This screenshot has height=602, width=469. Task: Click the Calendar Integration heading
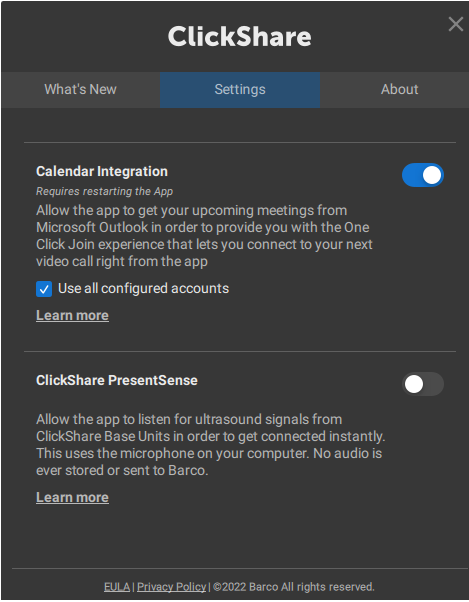click(102, 171)
